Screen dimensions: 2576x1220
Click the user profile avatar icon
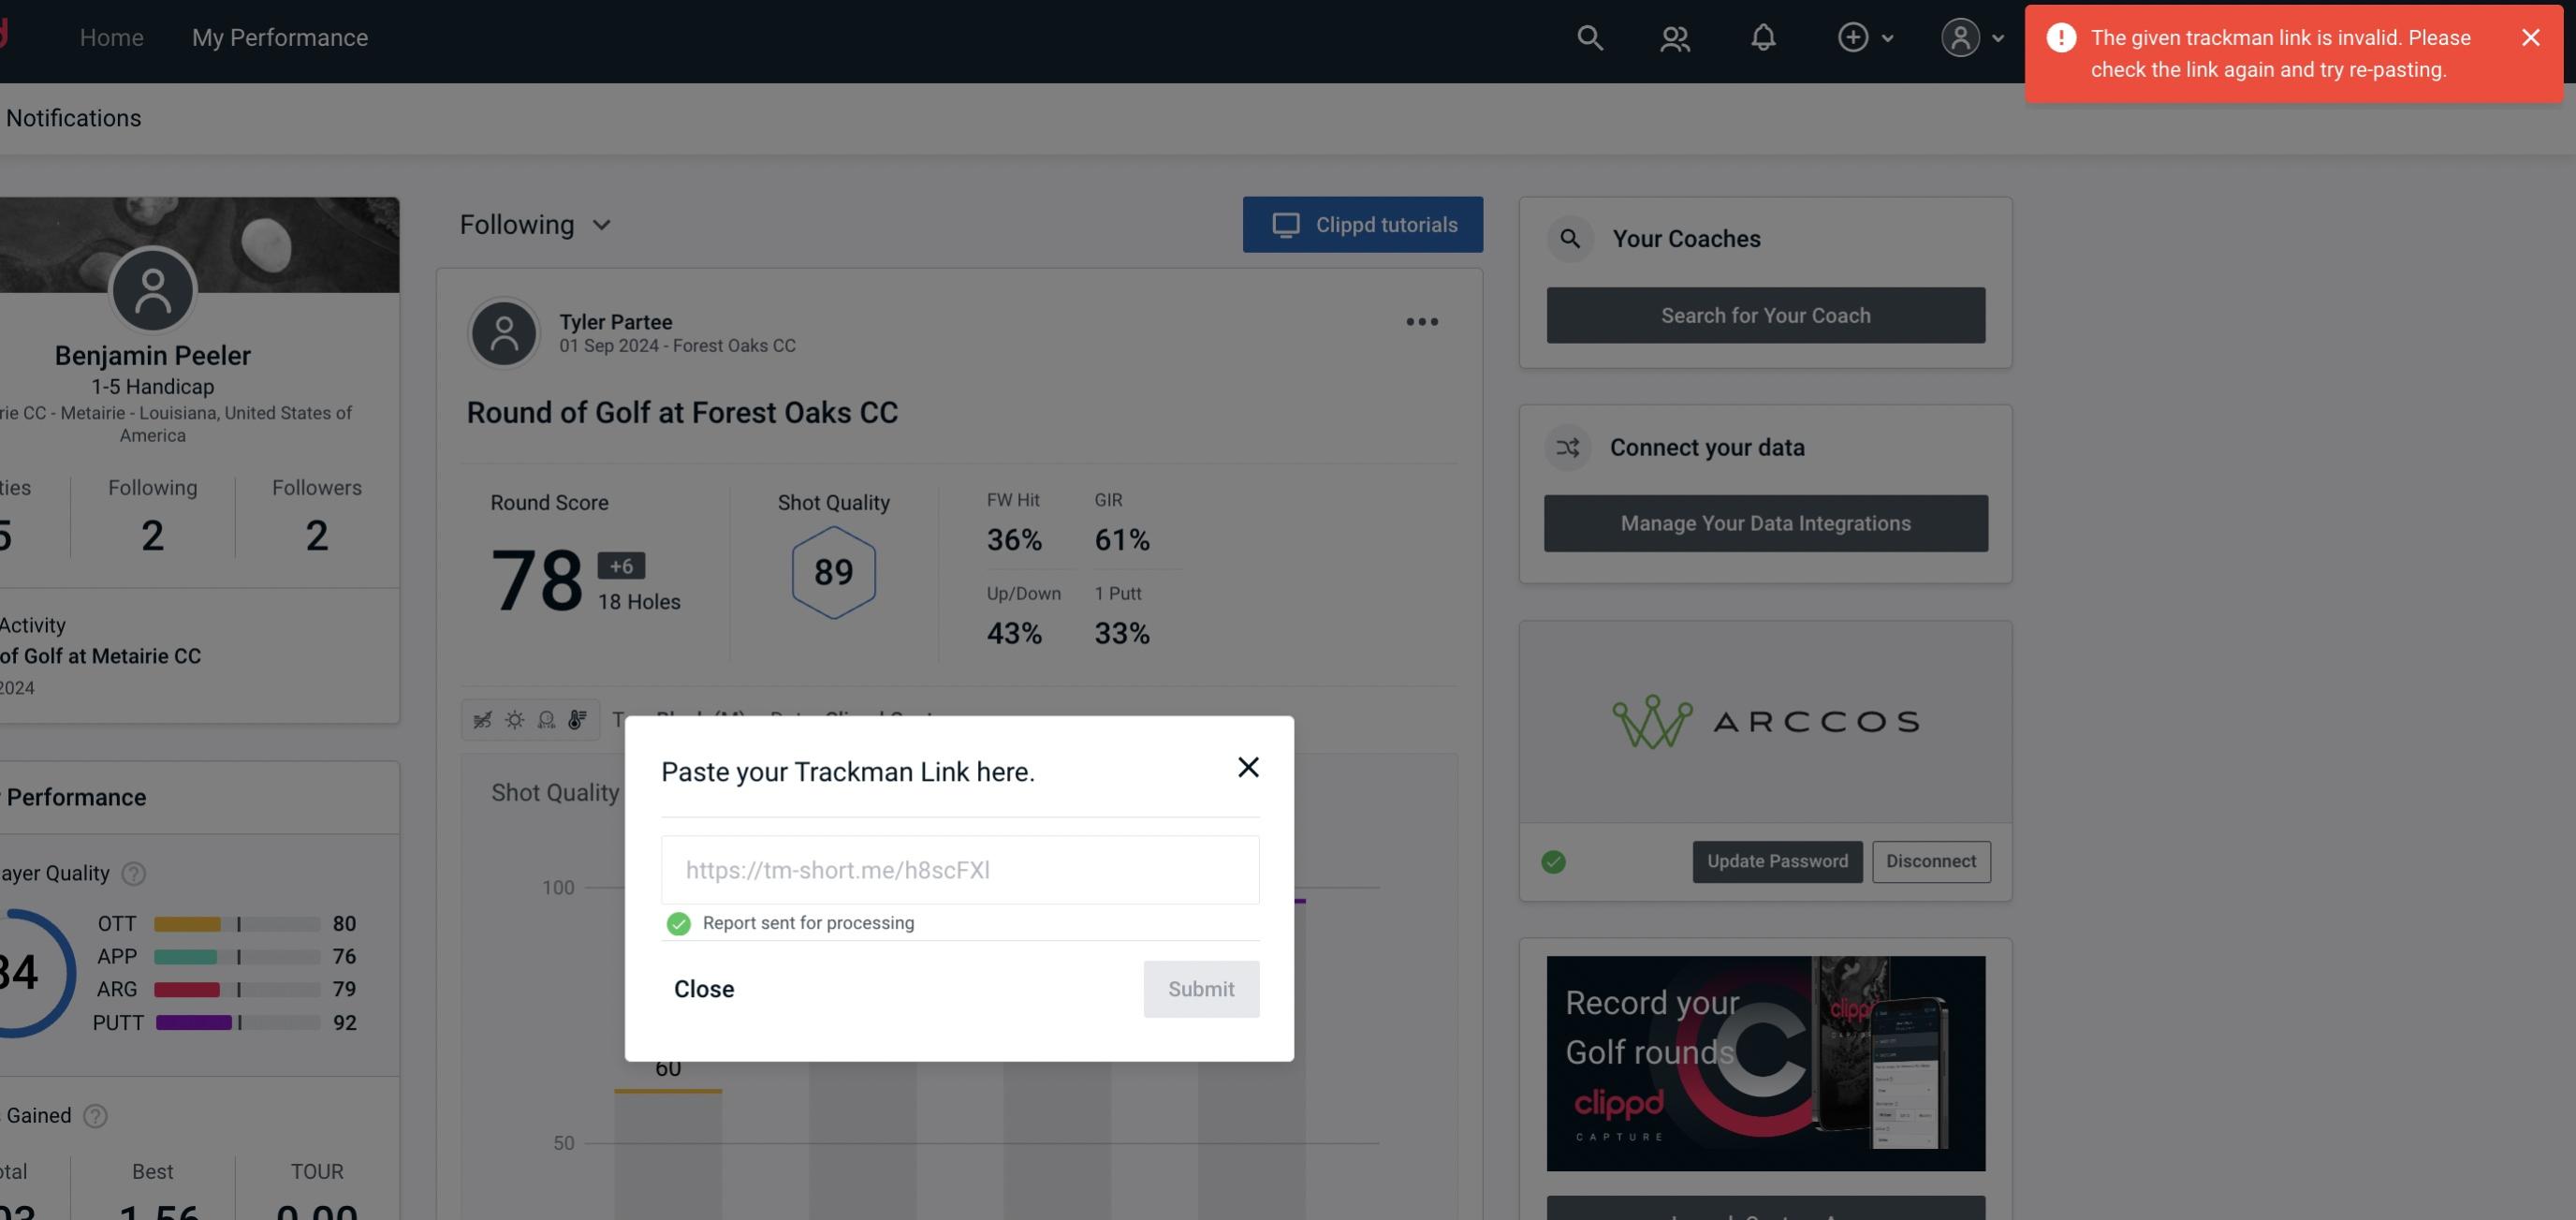tap(1960, 37)
